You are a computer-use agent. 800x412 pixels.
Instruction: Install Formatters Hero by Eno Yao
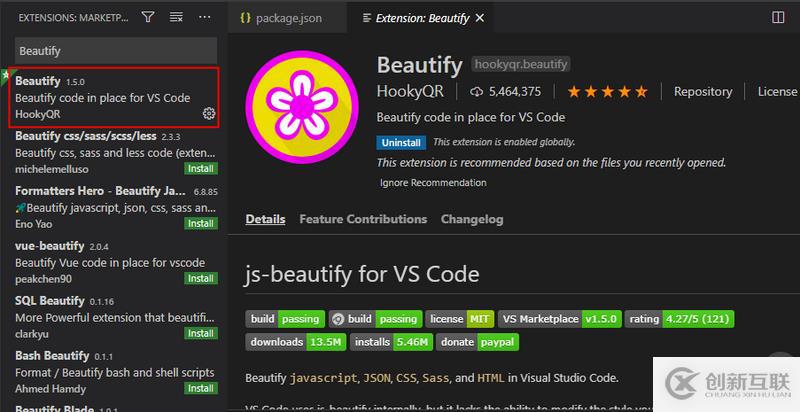[x=201, y=223]
